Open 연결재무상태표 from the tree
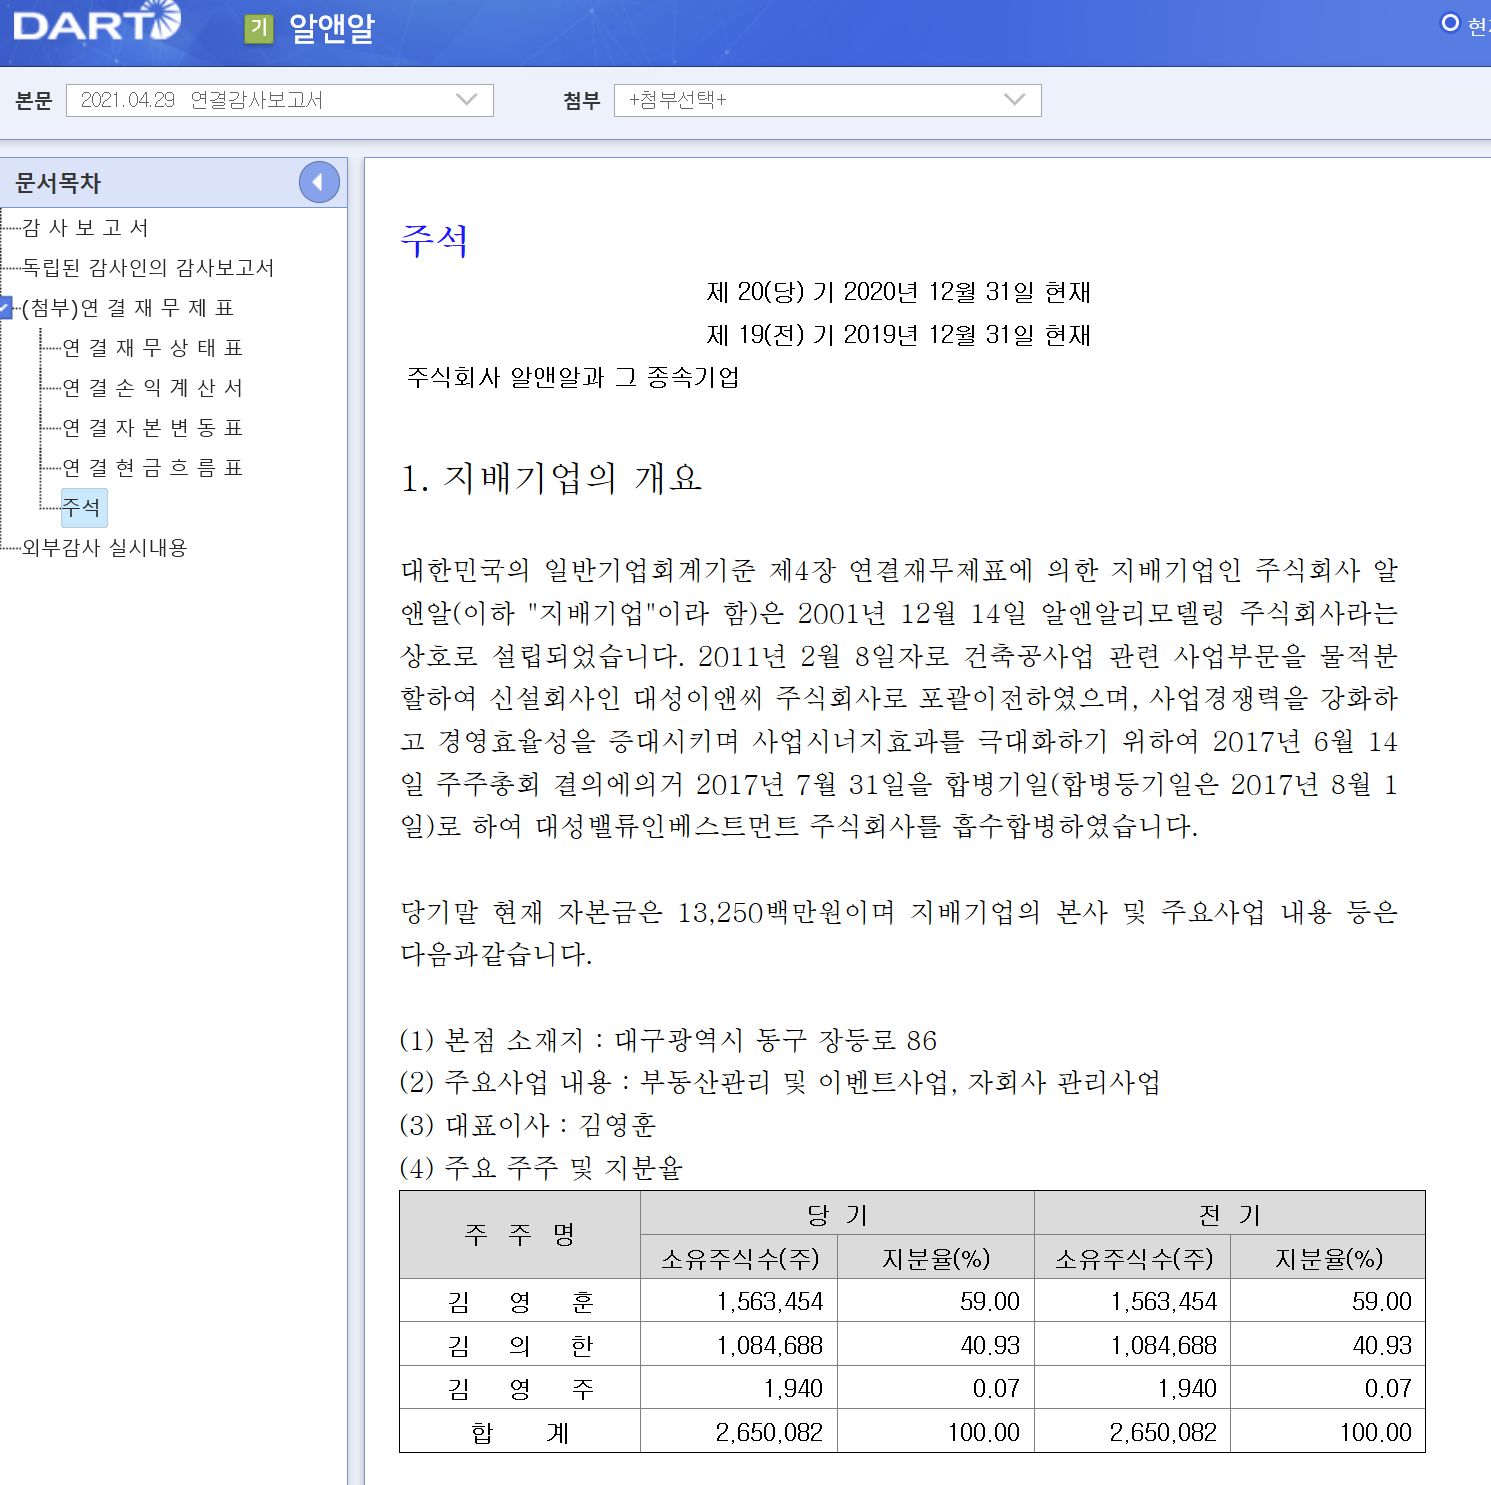 click(152, 348)
